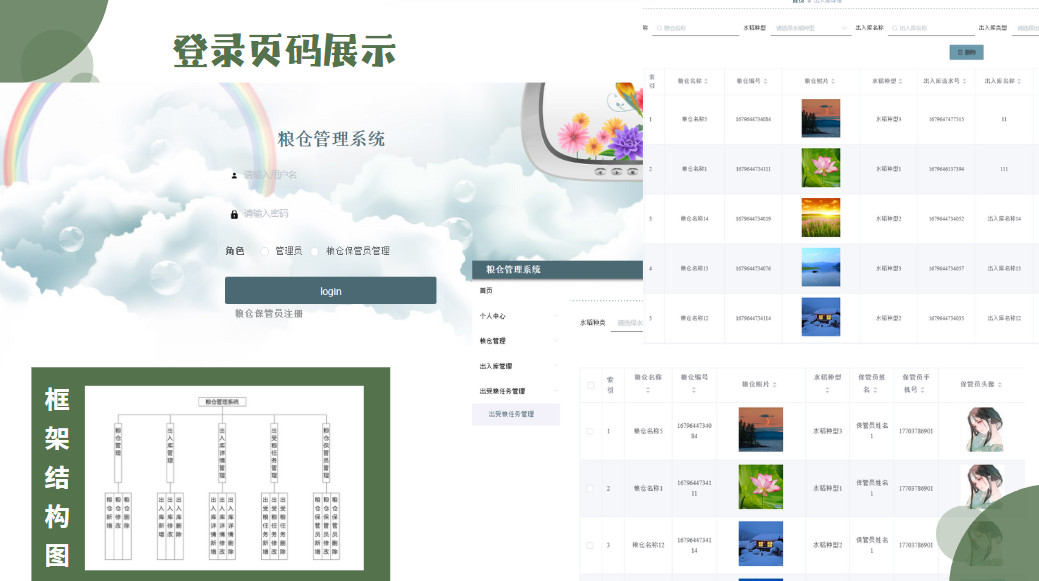Sort the 水稻种型 column in the 出入库 table
The height and width of the screenshot is (581, 1039).
(900, 81)
